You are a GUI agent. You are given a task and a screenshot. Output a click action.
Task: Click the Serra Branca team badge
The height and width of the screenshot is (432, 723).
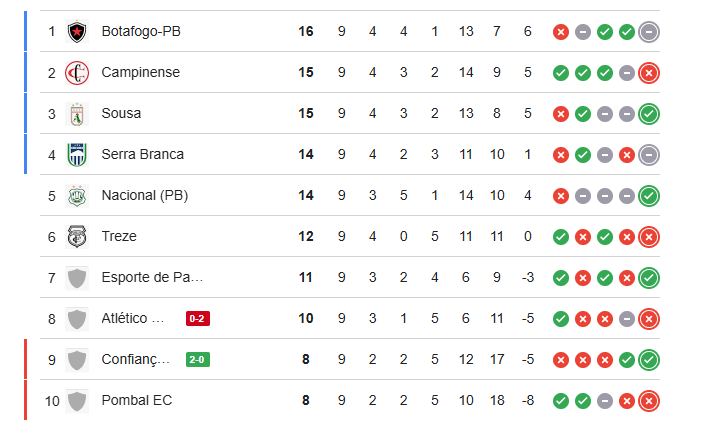pyautogui.click(x=77, y=155)
